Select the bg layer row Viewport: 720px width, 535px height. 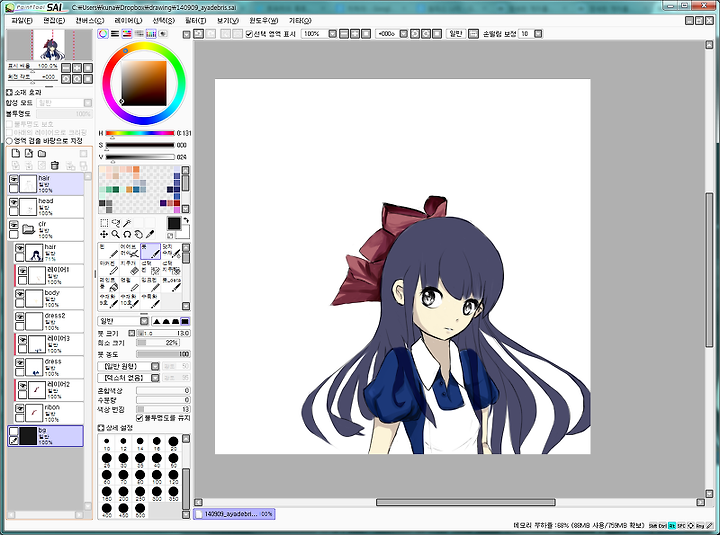click(x=45, y=436)
